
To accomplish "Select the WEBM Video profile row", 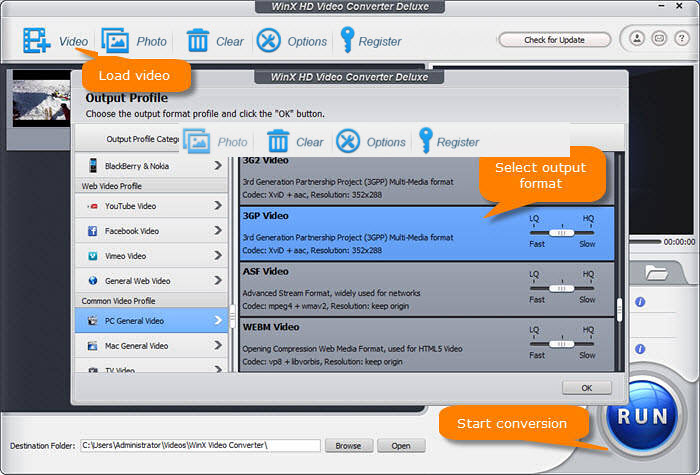I will click(427, 345).
